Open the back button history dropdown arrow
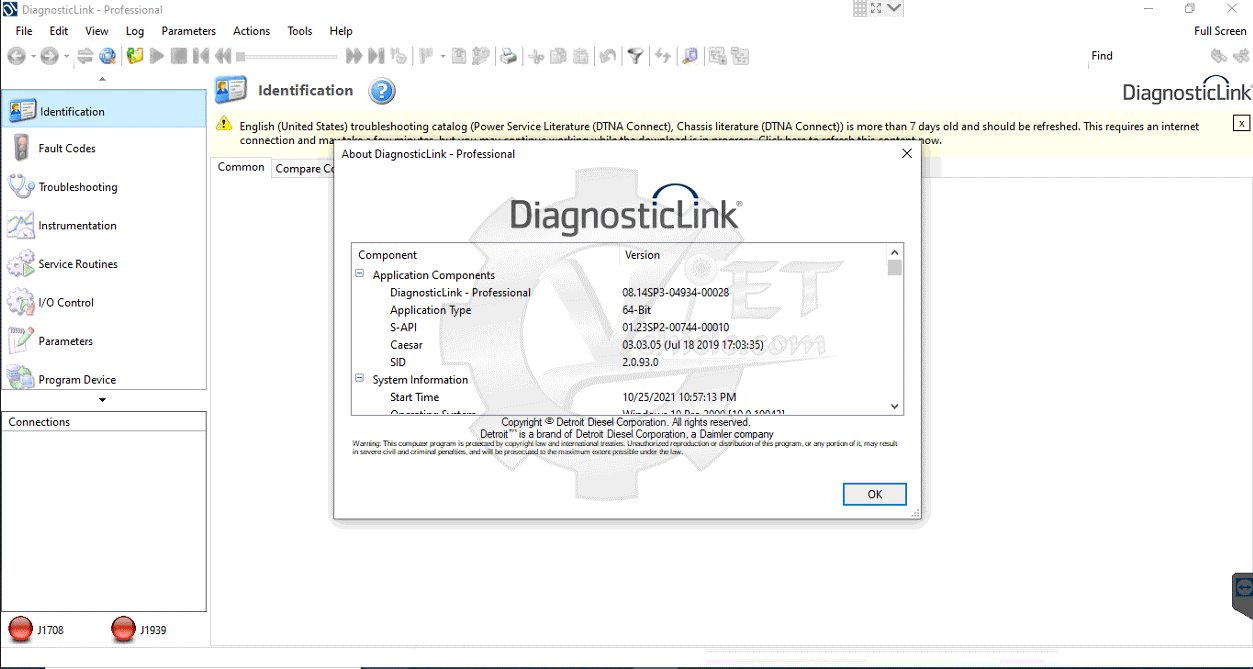This screenshot has height=669, width=1253. 33,56
